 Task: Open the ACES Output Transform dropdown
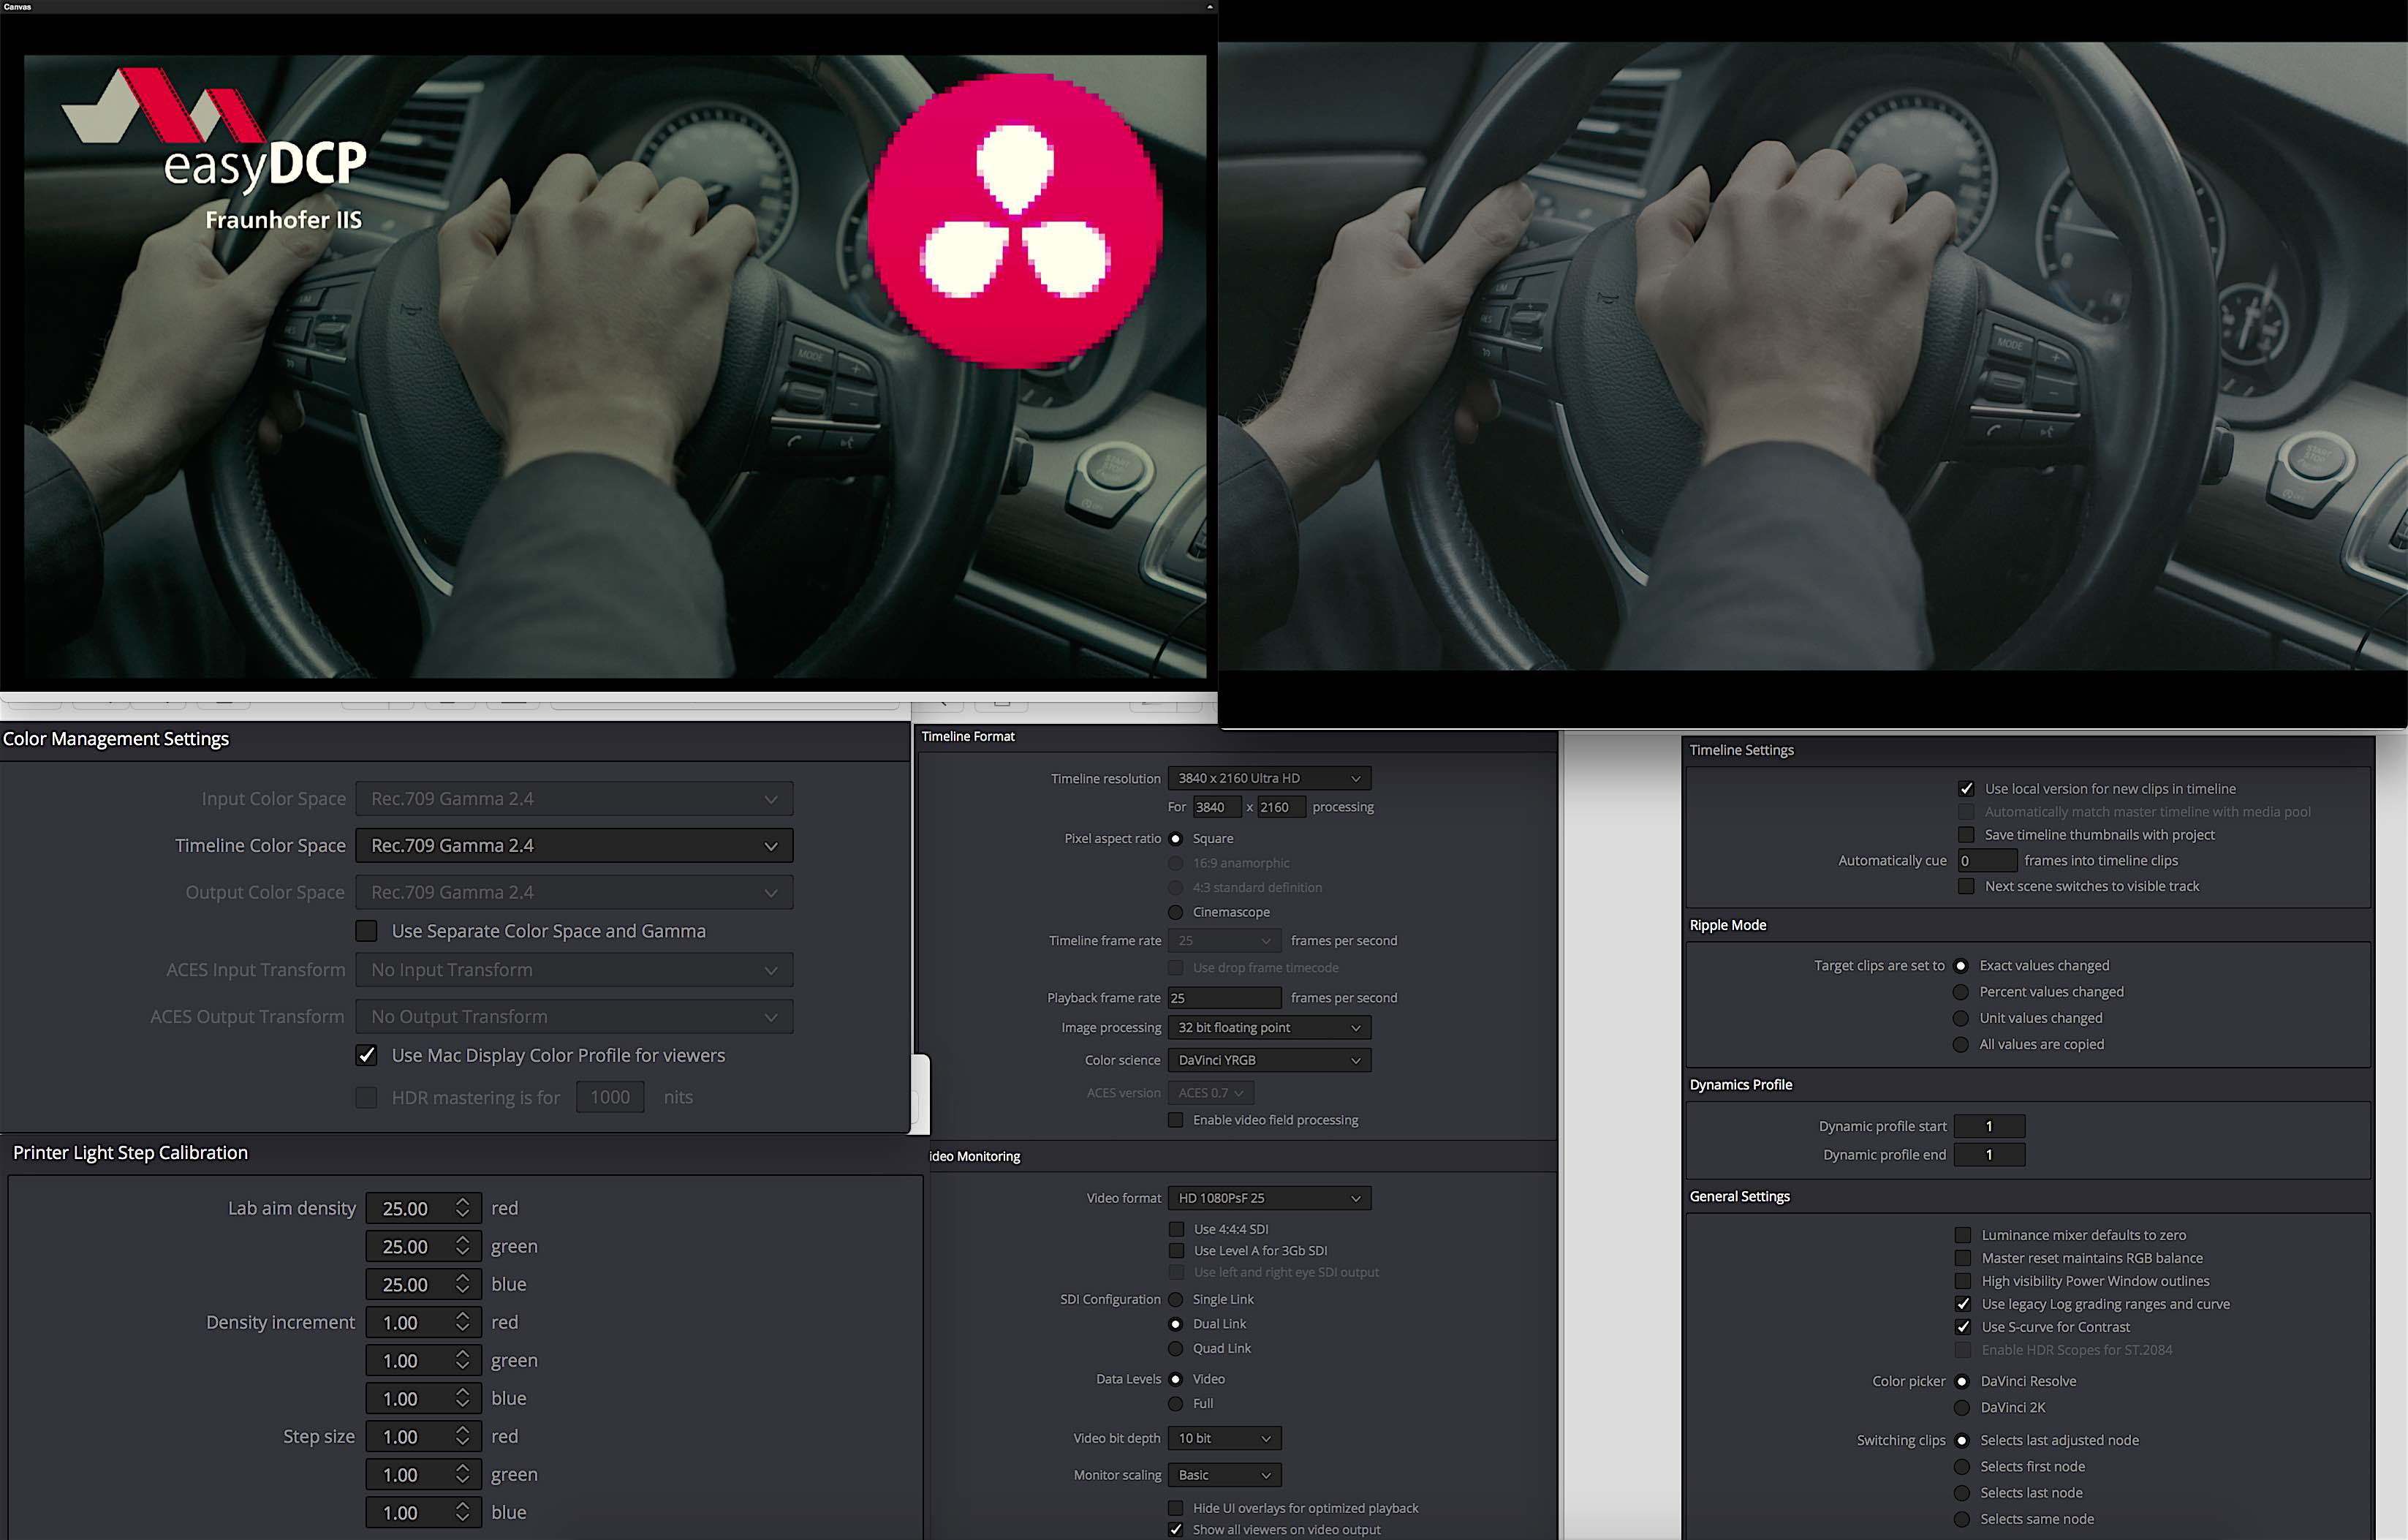pyautogui.click(x=574, y=1016)
